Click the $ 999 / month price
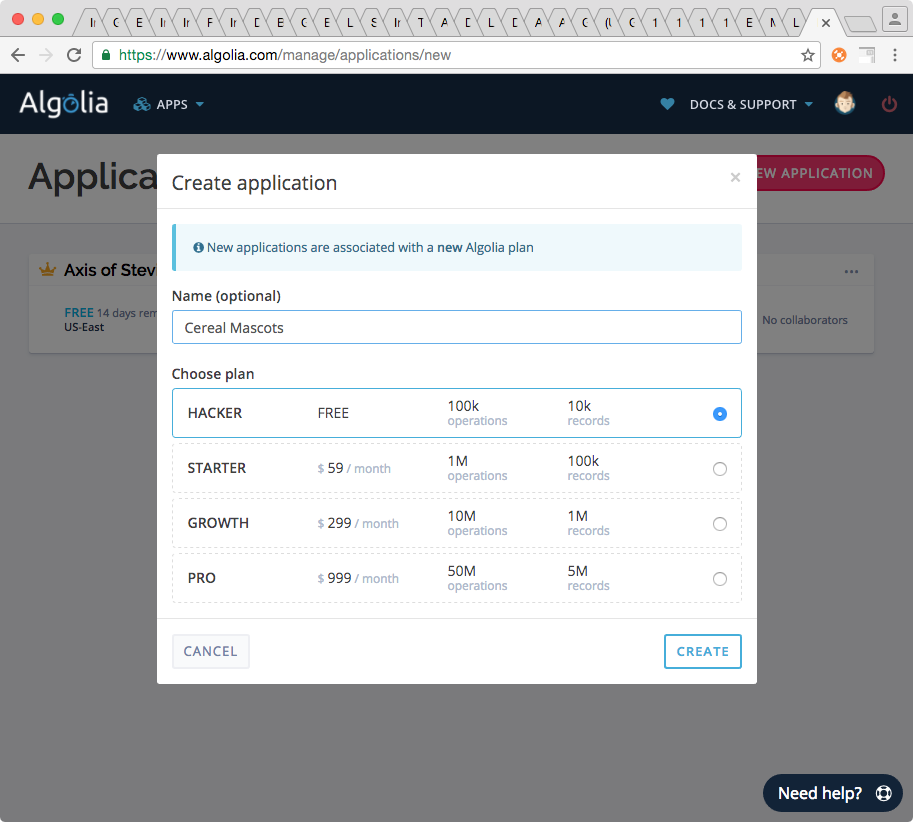This screenshot has width=913, height=822. click(x=358, y=578)
